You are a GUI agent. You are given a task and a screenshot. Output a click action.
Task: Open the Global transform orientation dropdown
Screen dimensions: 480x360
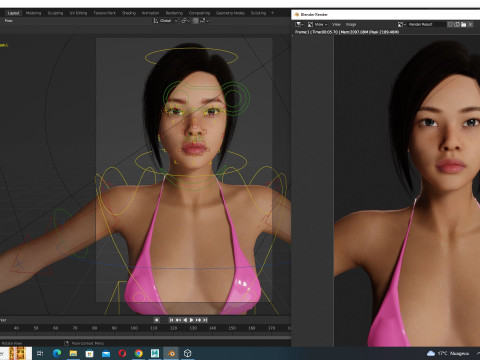coord(165,21)
